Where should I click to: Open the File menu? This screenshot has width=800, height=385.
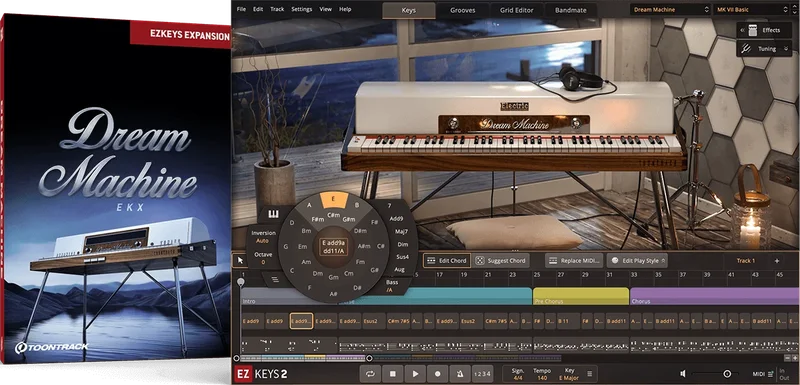pyautogui.click(x=241, y=9)
